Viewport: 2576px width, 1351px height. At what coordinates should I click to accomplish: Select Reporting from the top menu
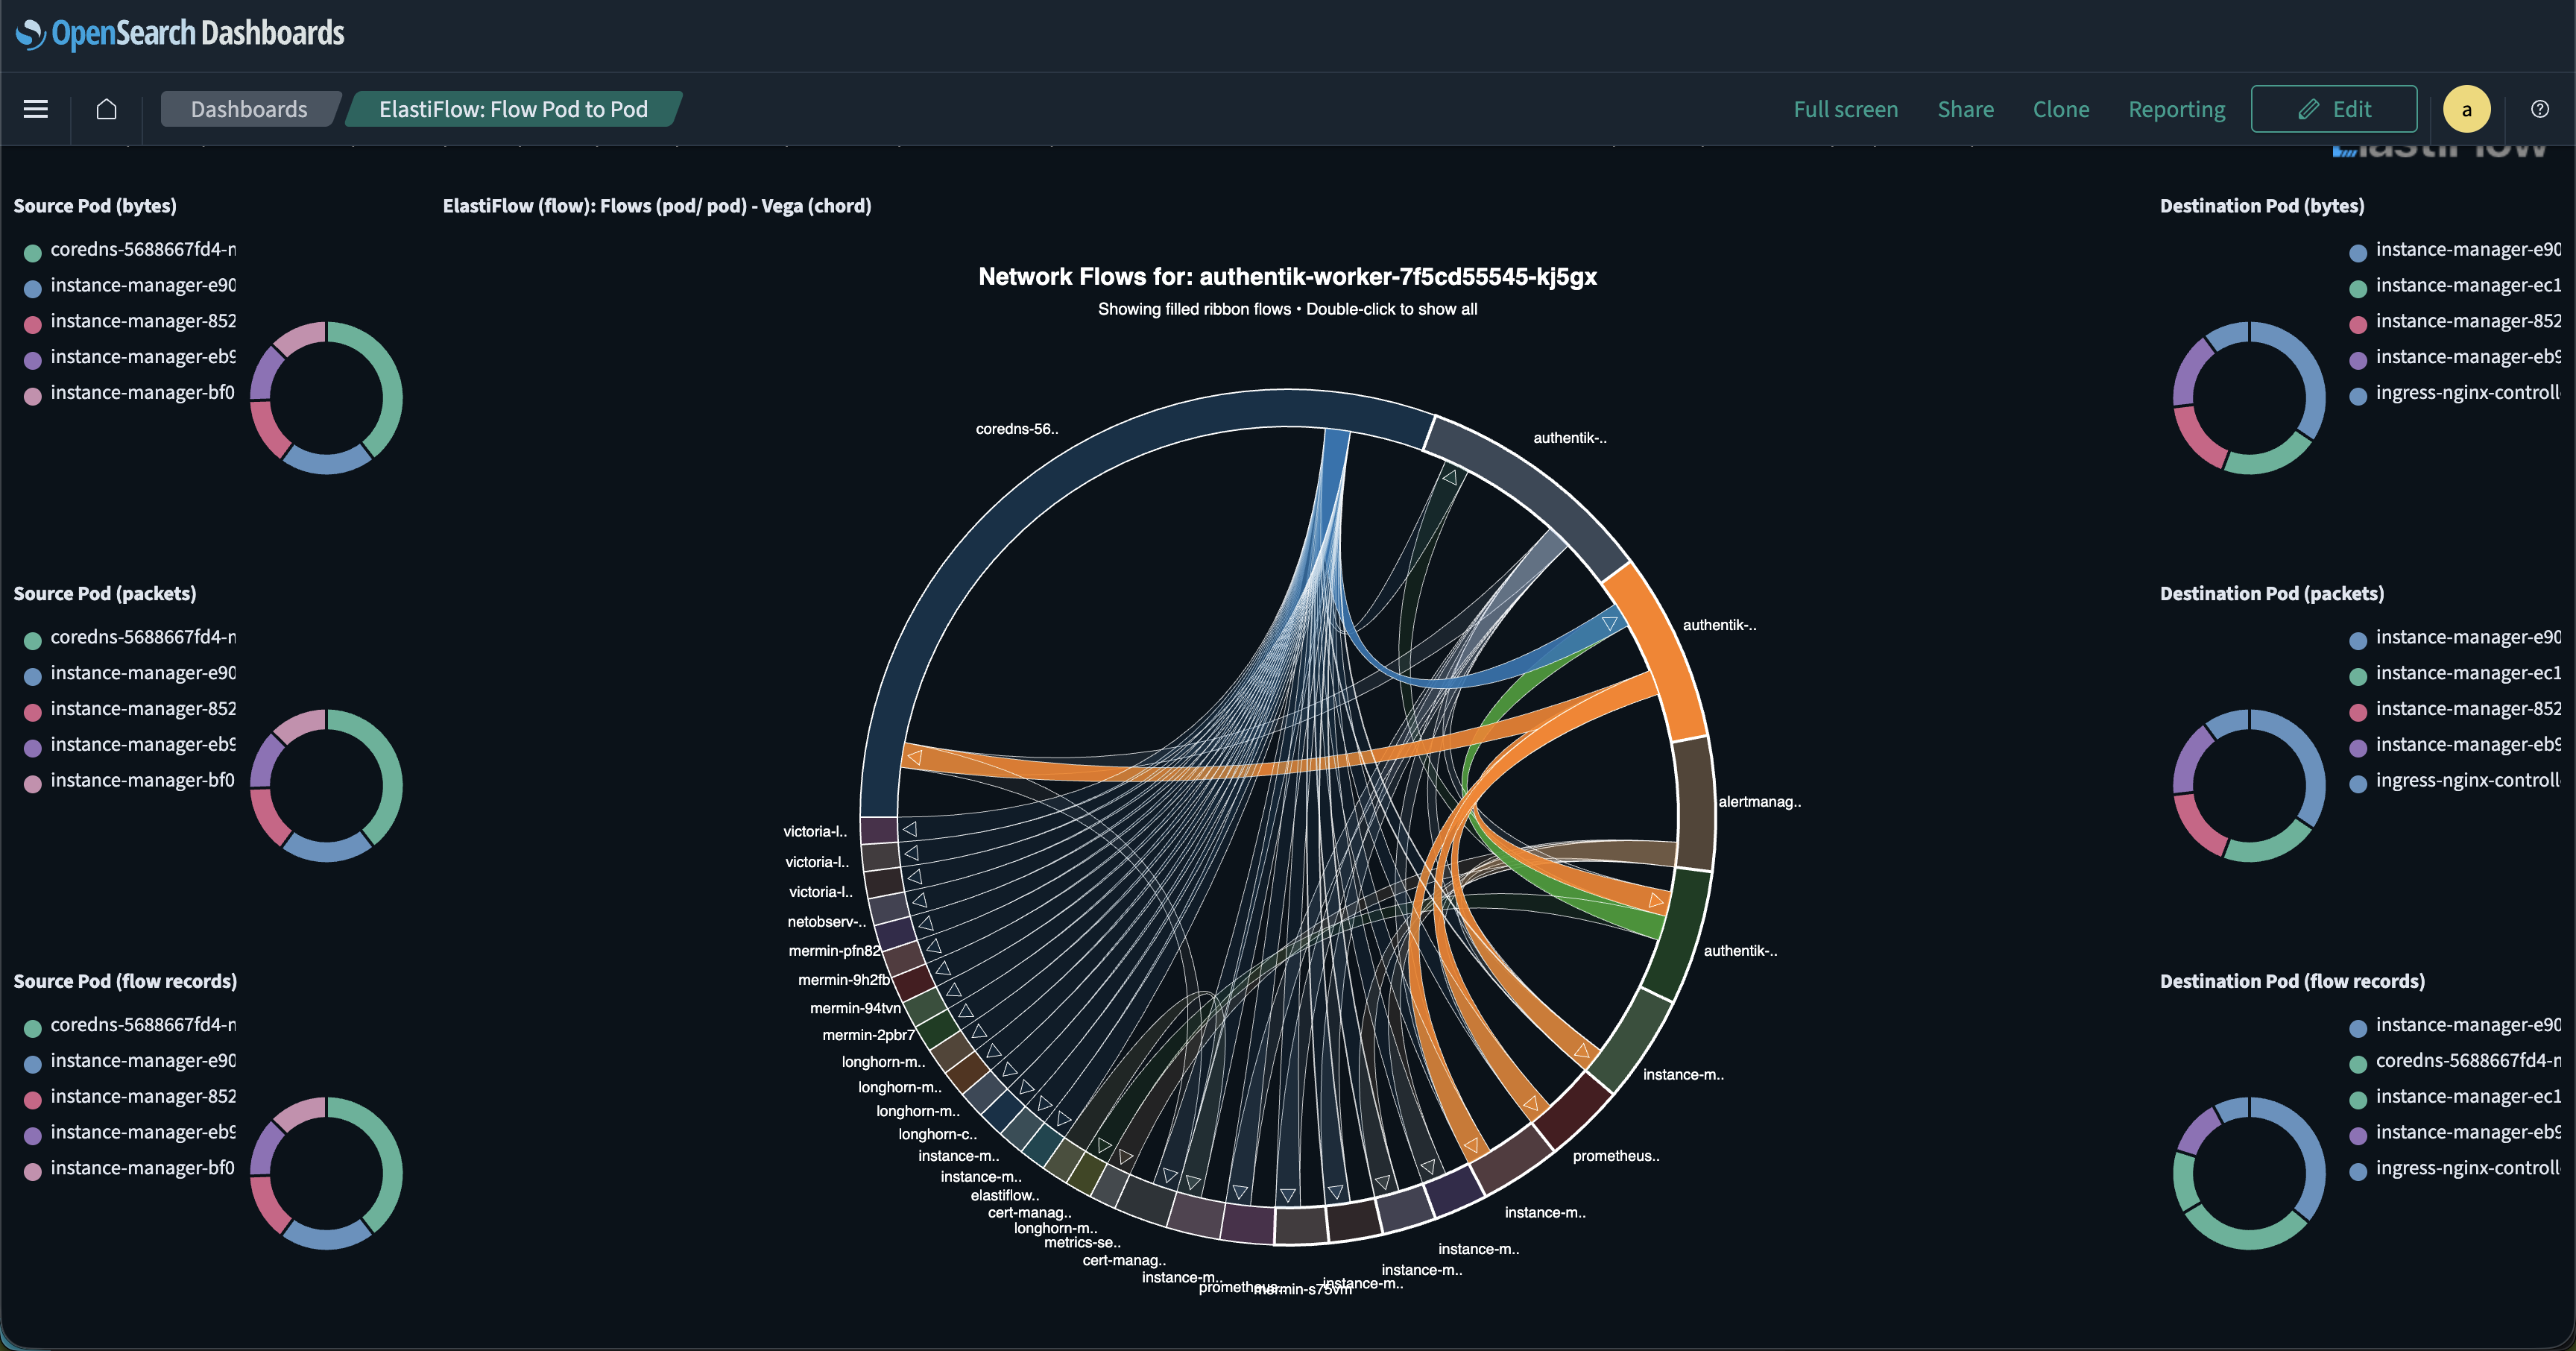2176,108
